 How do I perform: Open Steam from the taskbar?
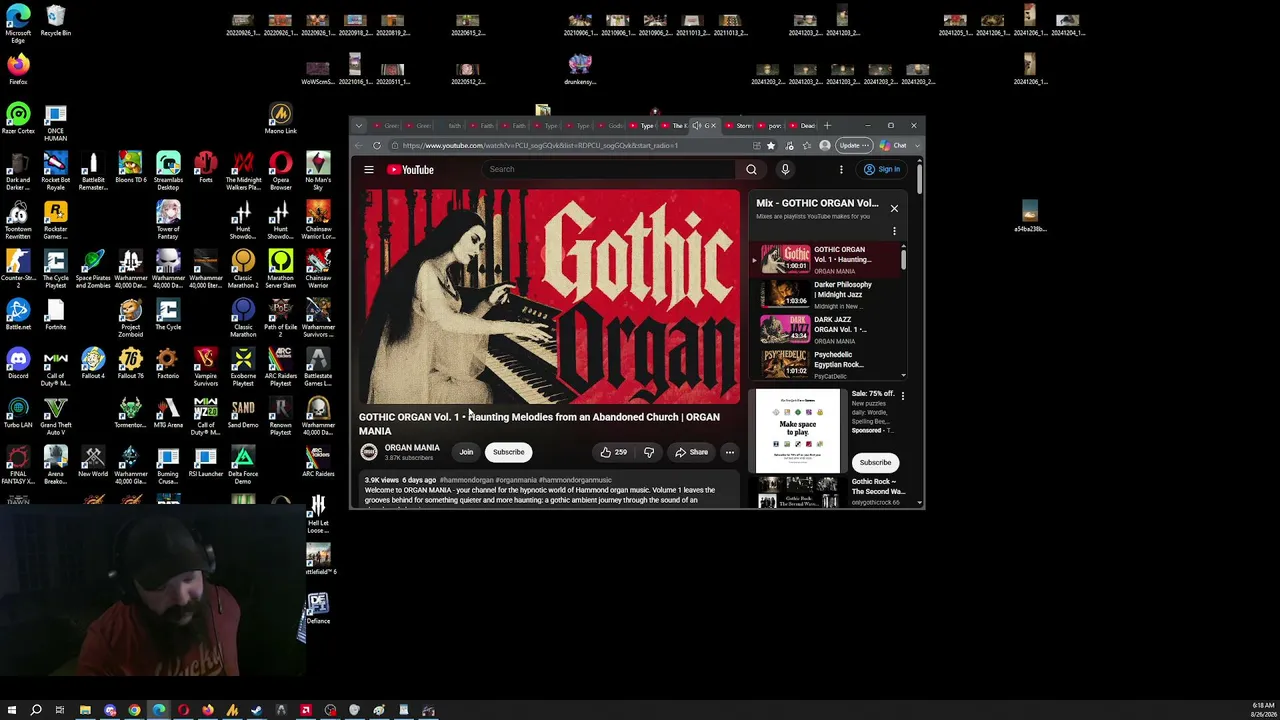pos(257,710)
